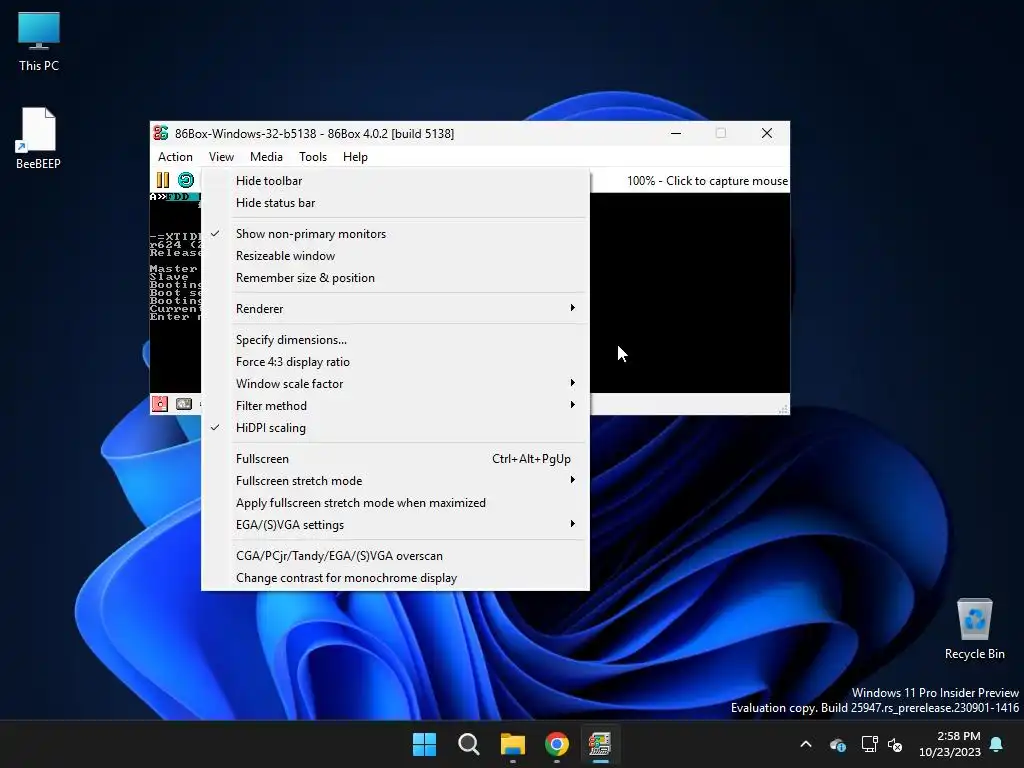Open taskbar Search
This screenshot has width=1024, height=768.
[468, 744]
